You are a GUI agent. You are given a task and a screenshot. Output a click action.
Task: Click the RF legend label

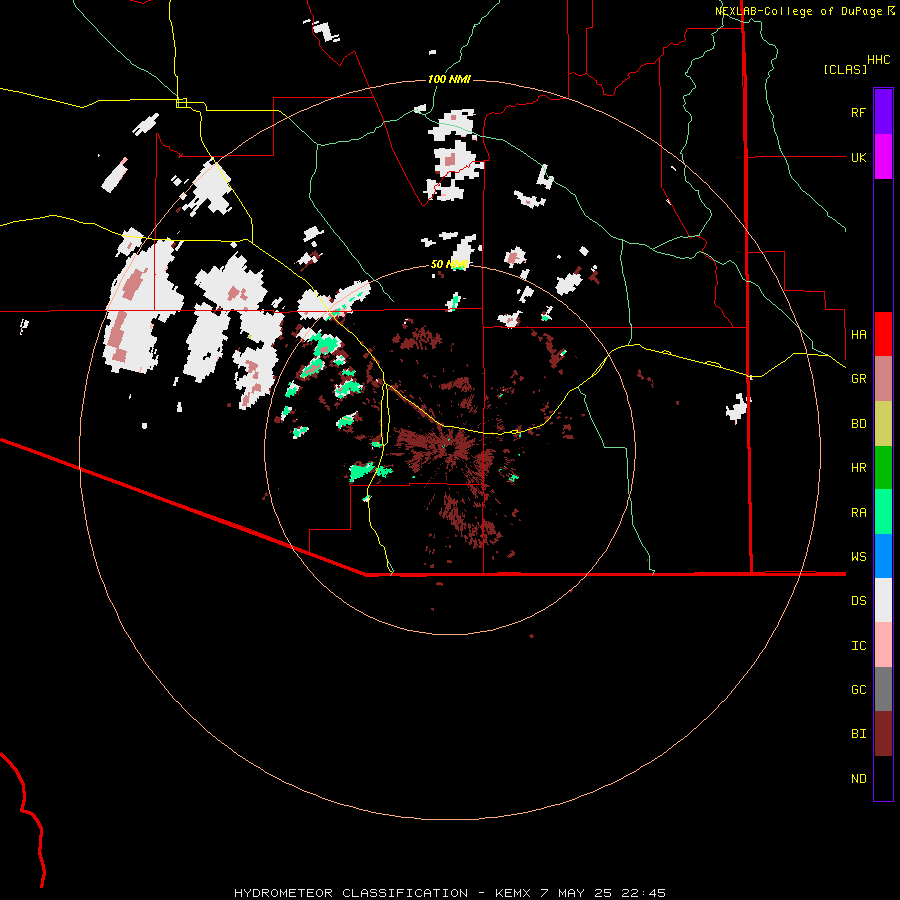(x=858, y=112)
